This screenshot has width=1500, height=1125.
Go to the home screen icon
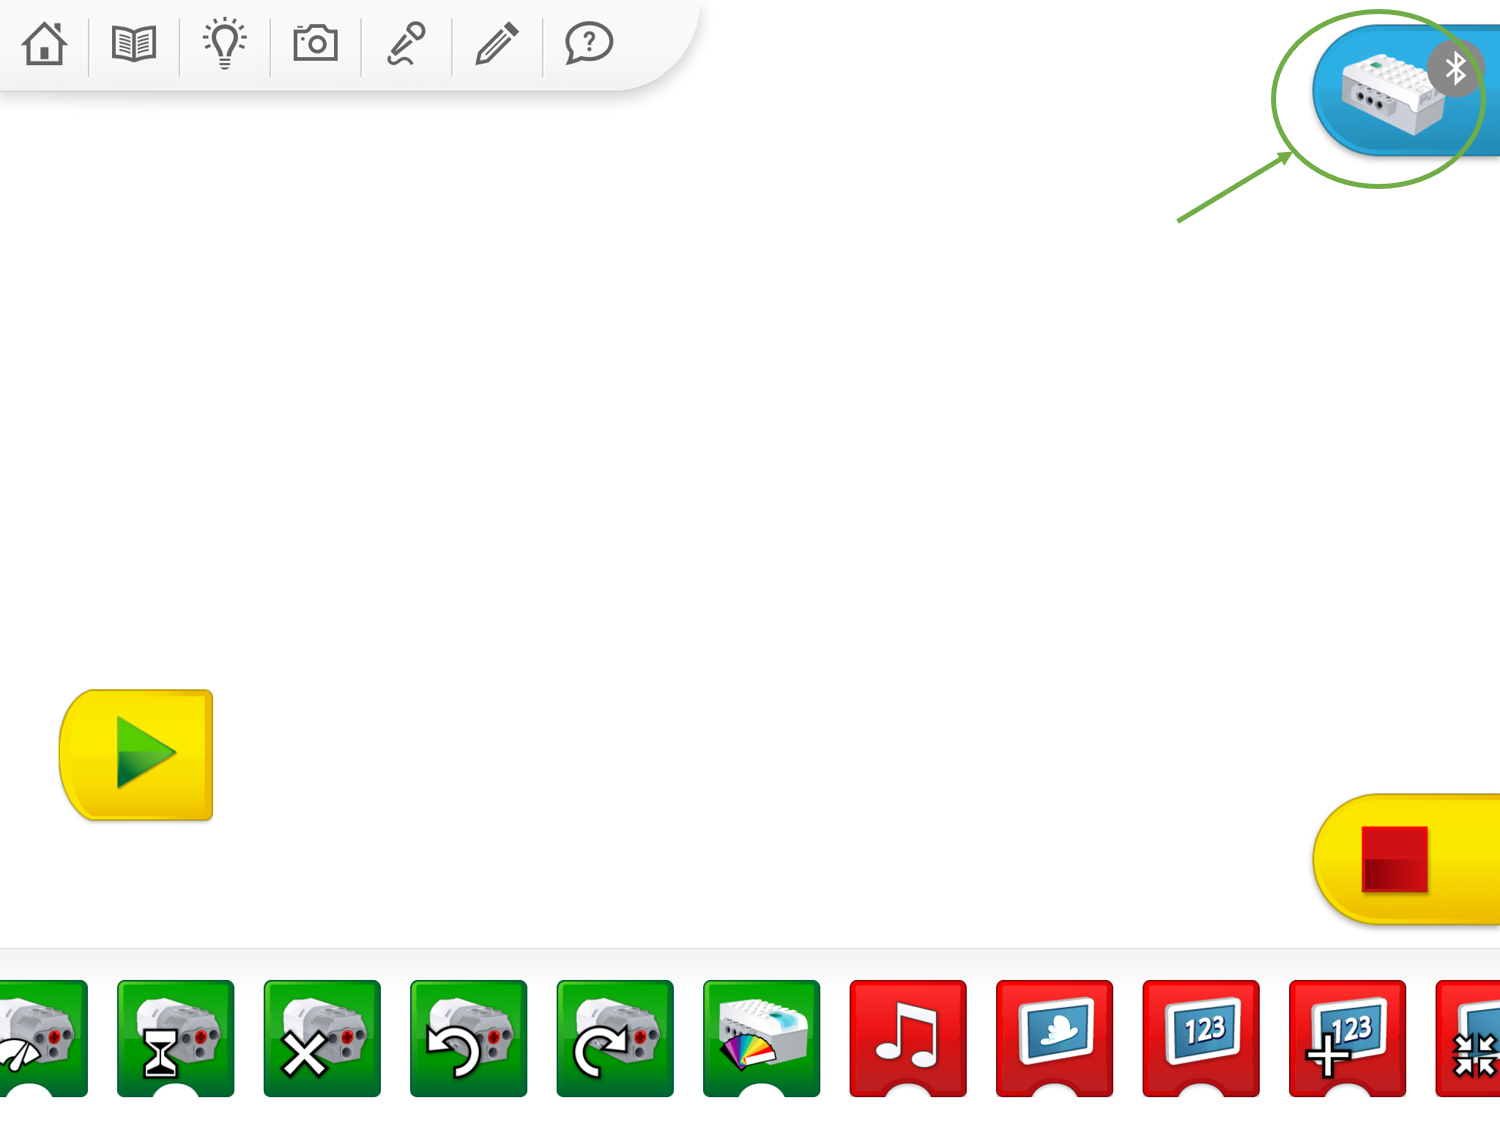click(44, 44)
